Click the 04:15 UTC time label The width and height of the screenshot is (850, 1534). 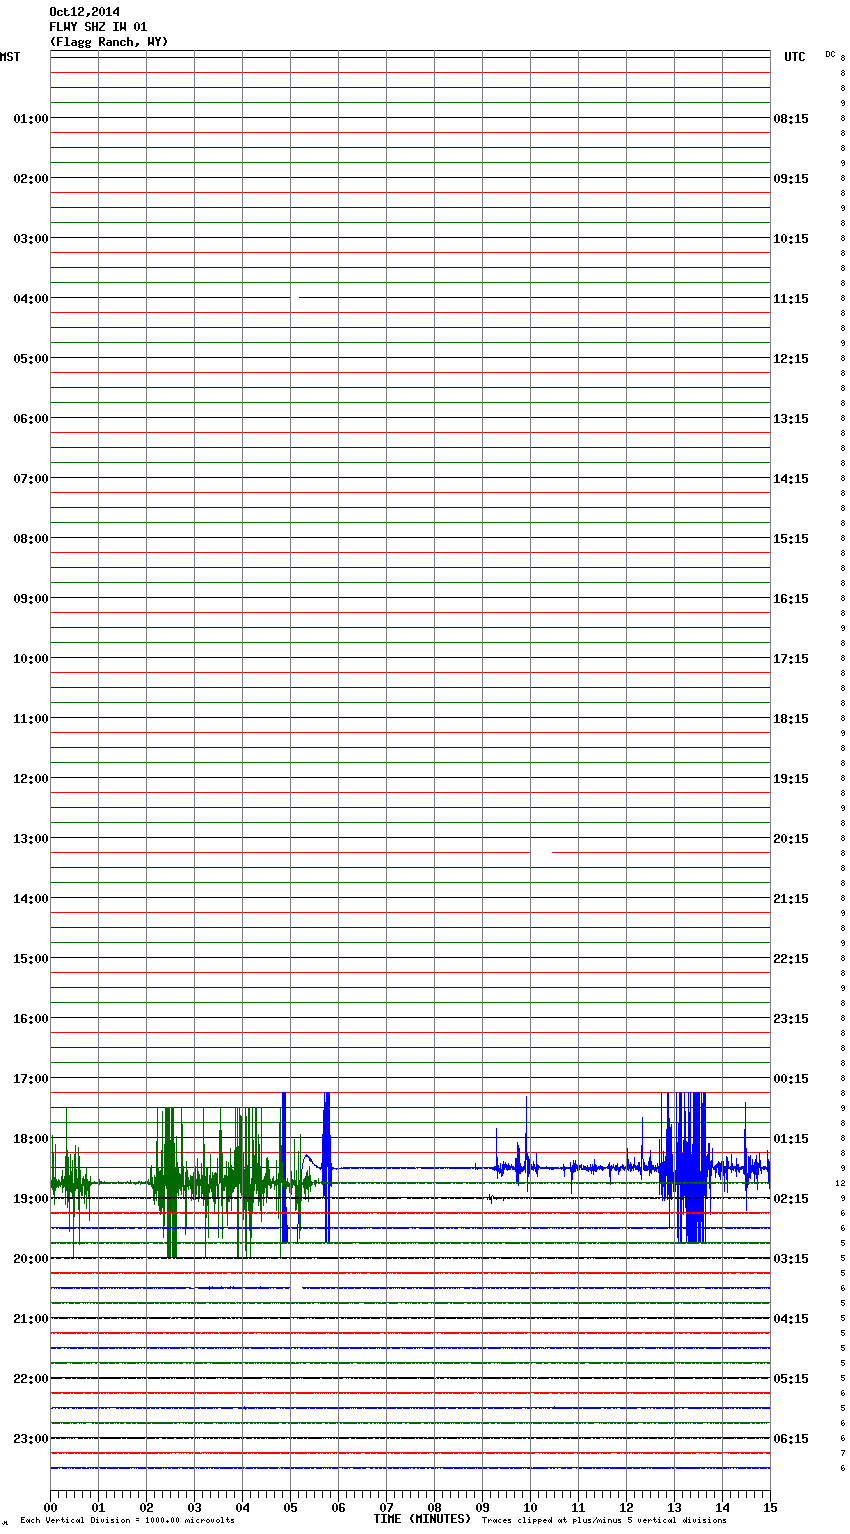coord(791,1319)
